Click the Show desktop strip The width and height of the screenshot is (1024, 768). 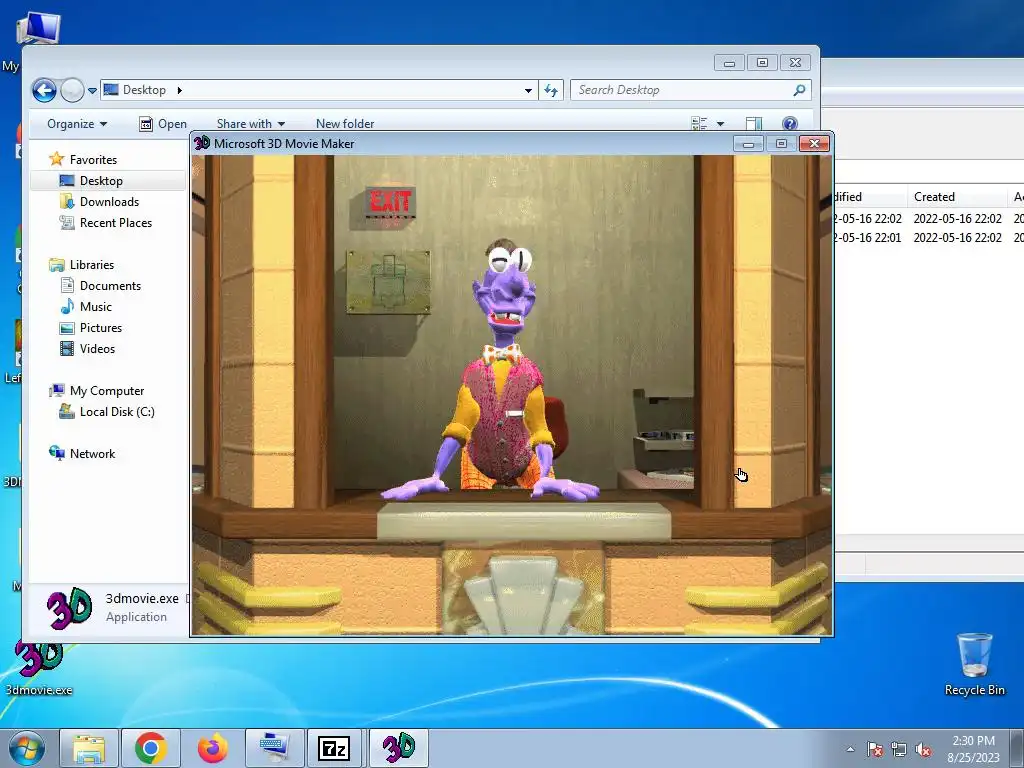point(1017,748)
